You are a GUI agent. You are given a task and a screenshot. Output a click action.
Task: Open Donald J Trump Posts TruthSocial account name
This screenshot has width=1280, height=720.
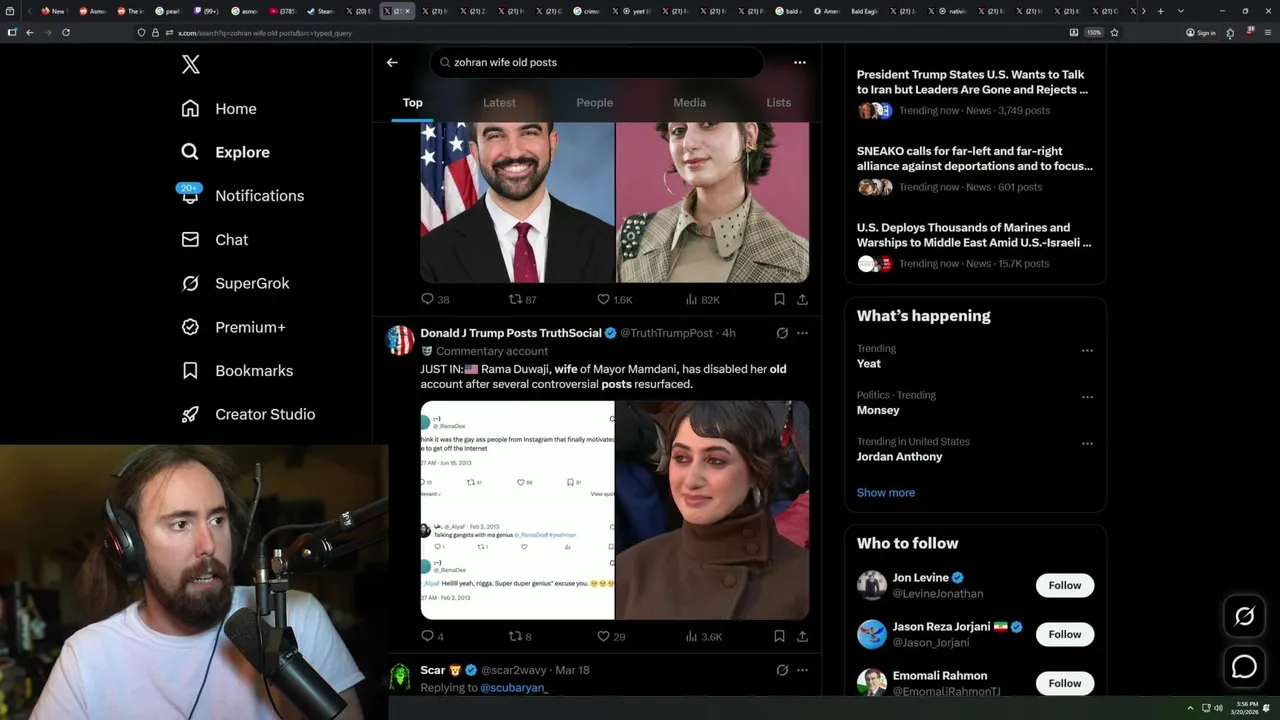pos(511,333)
